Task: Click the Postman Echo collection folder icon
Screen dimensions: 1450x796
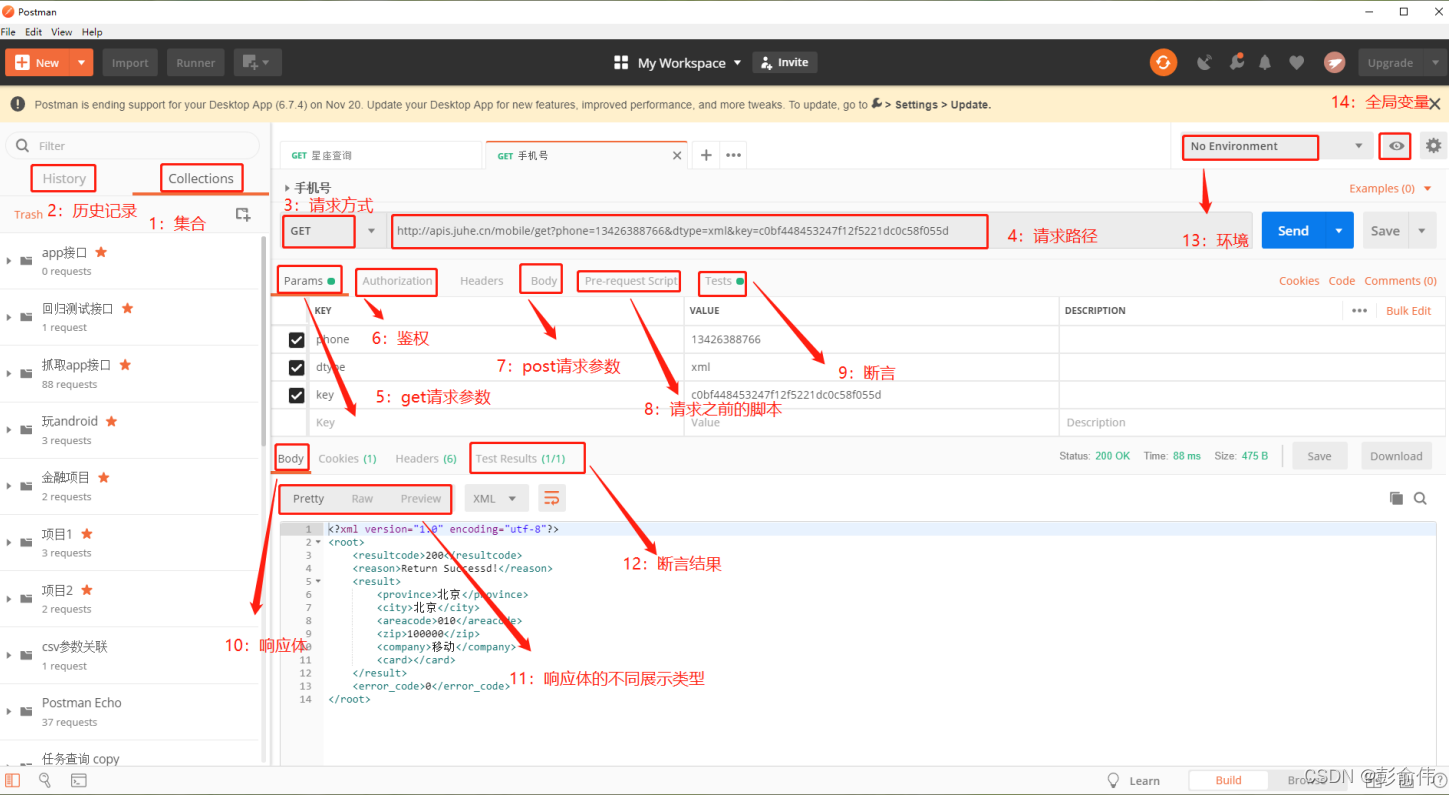Action: coord(25,711)
